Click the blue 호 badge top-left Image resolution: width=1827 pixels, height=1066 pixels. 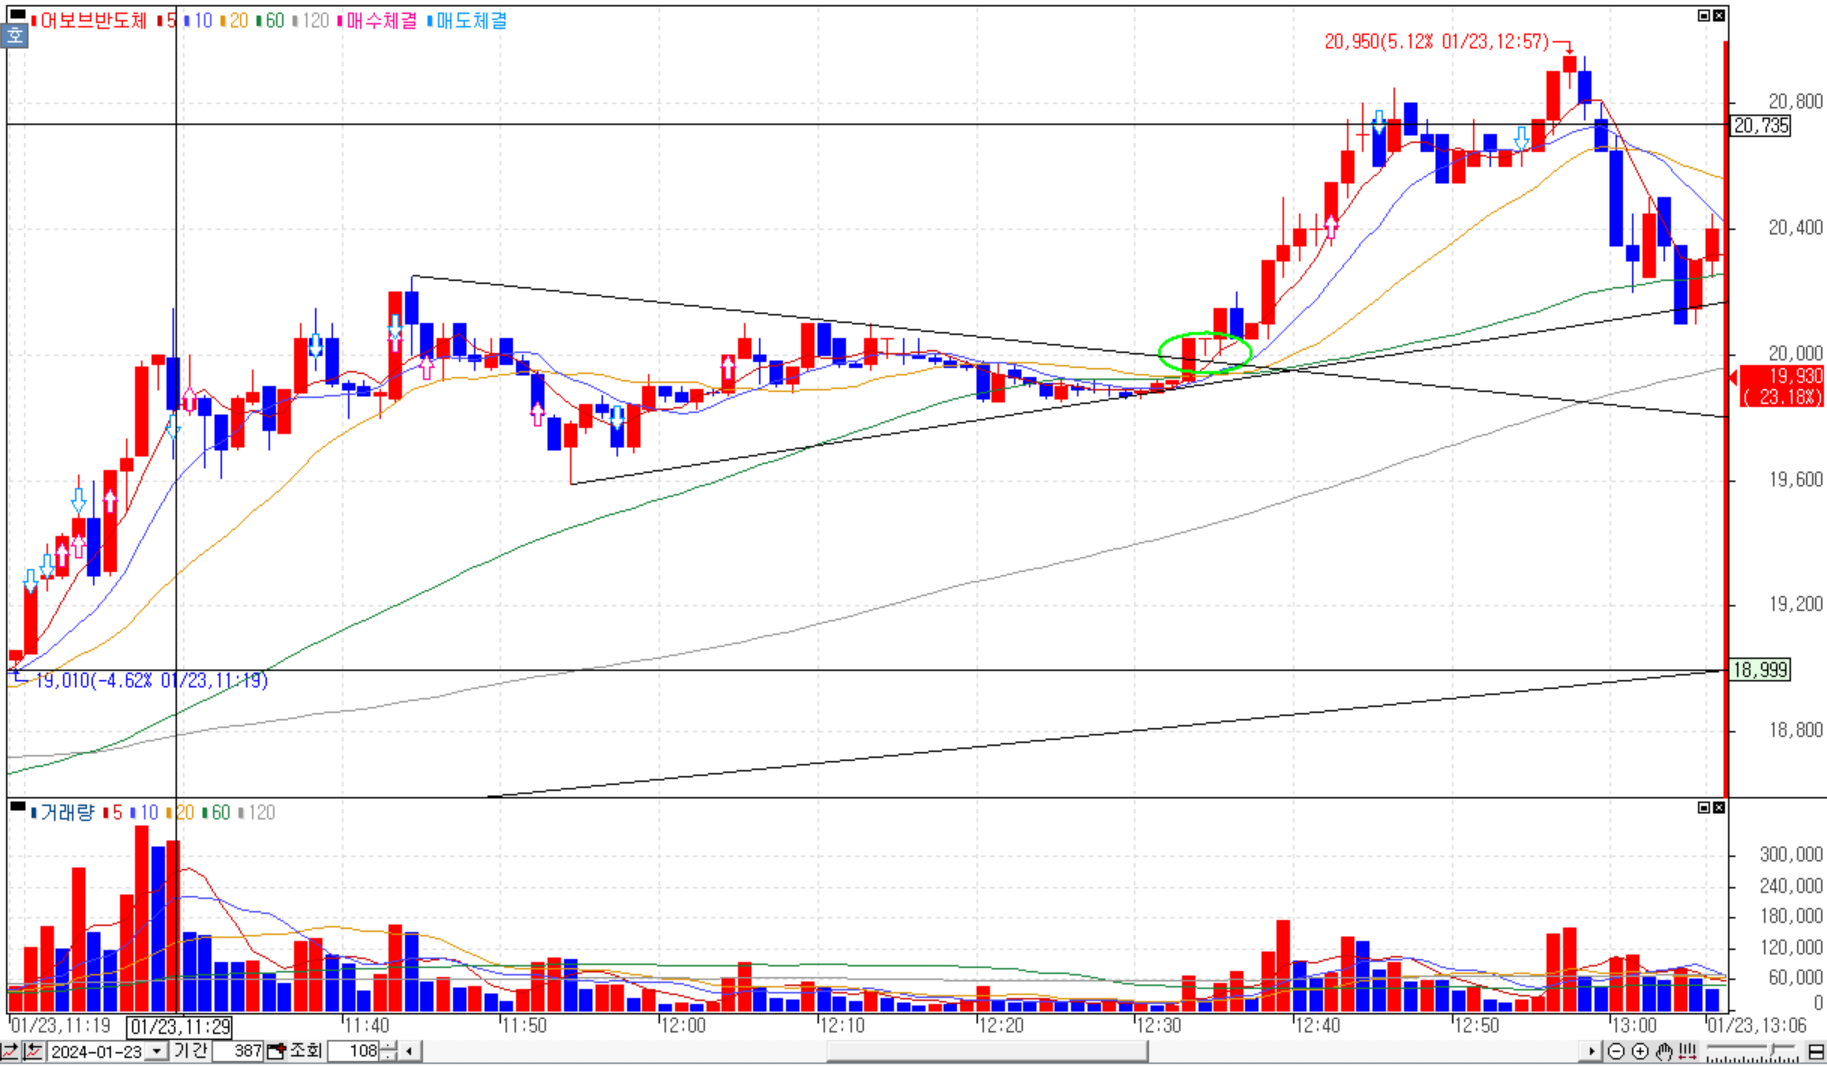click(14, 36)
